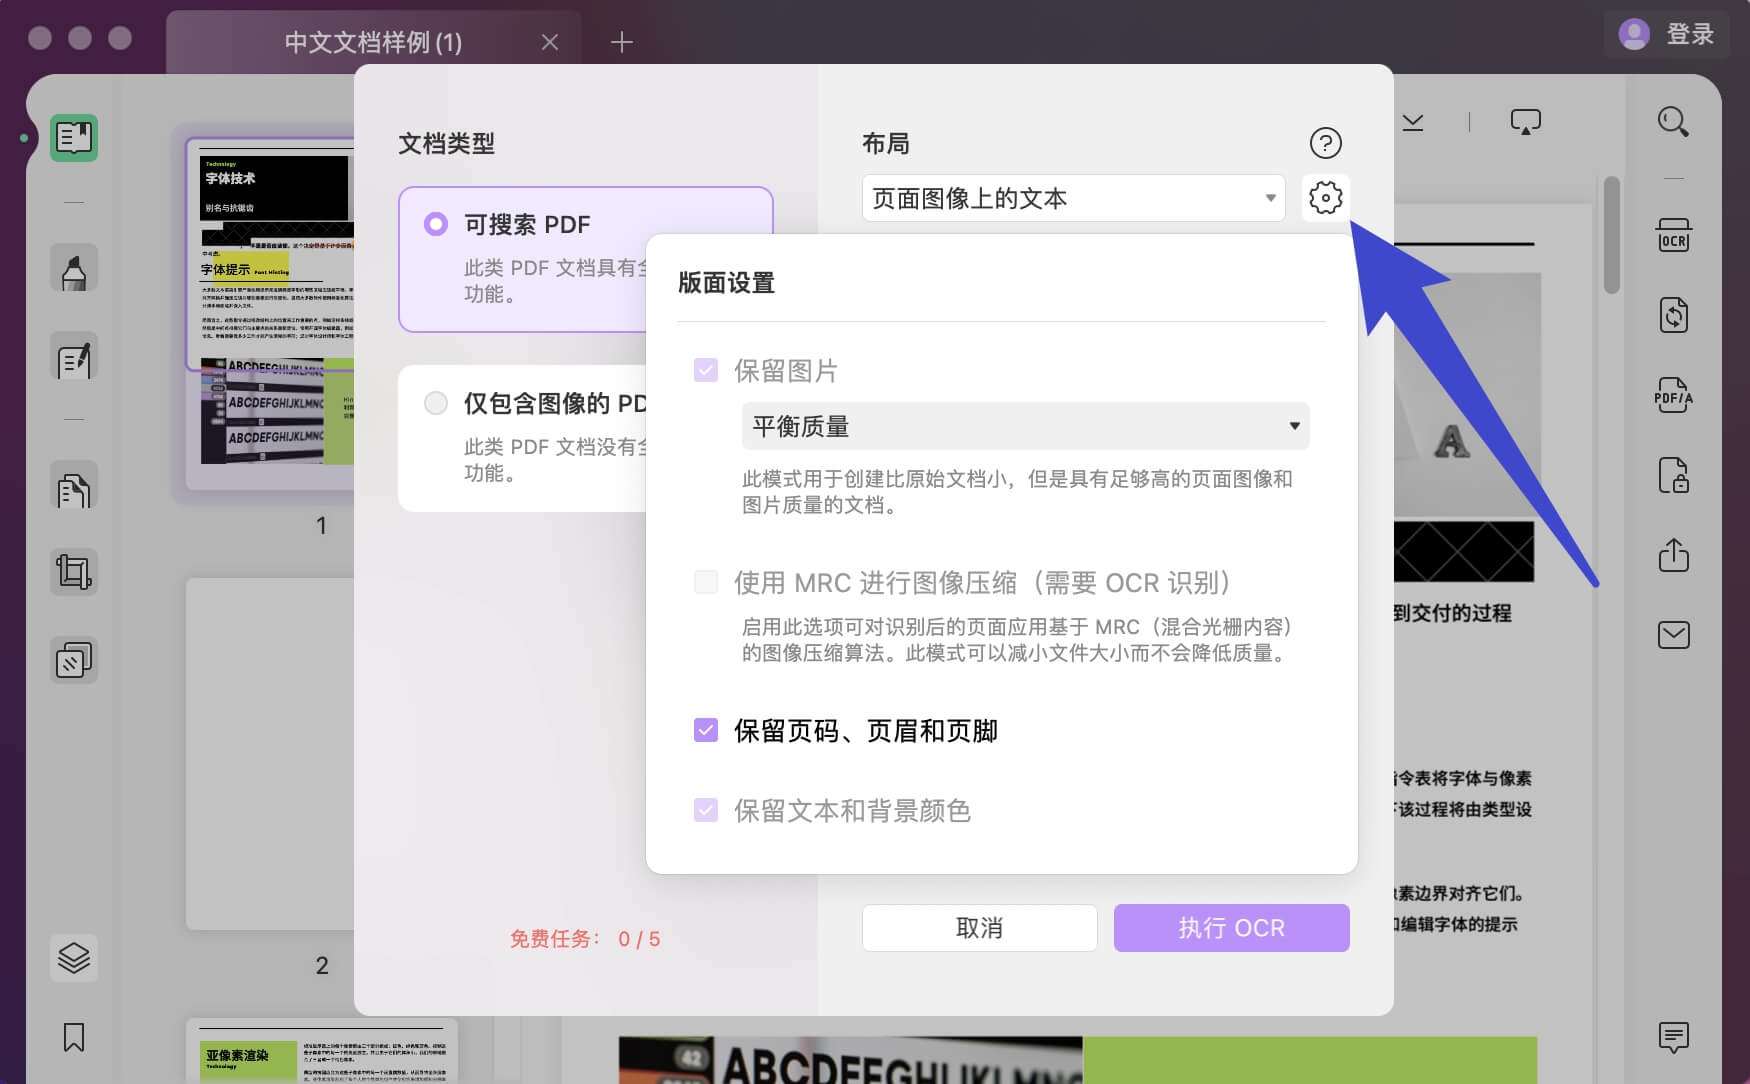Click the 登录 login text
This screenshot has width=1750, height=1084.
[1690, 34]
